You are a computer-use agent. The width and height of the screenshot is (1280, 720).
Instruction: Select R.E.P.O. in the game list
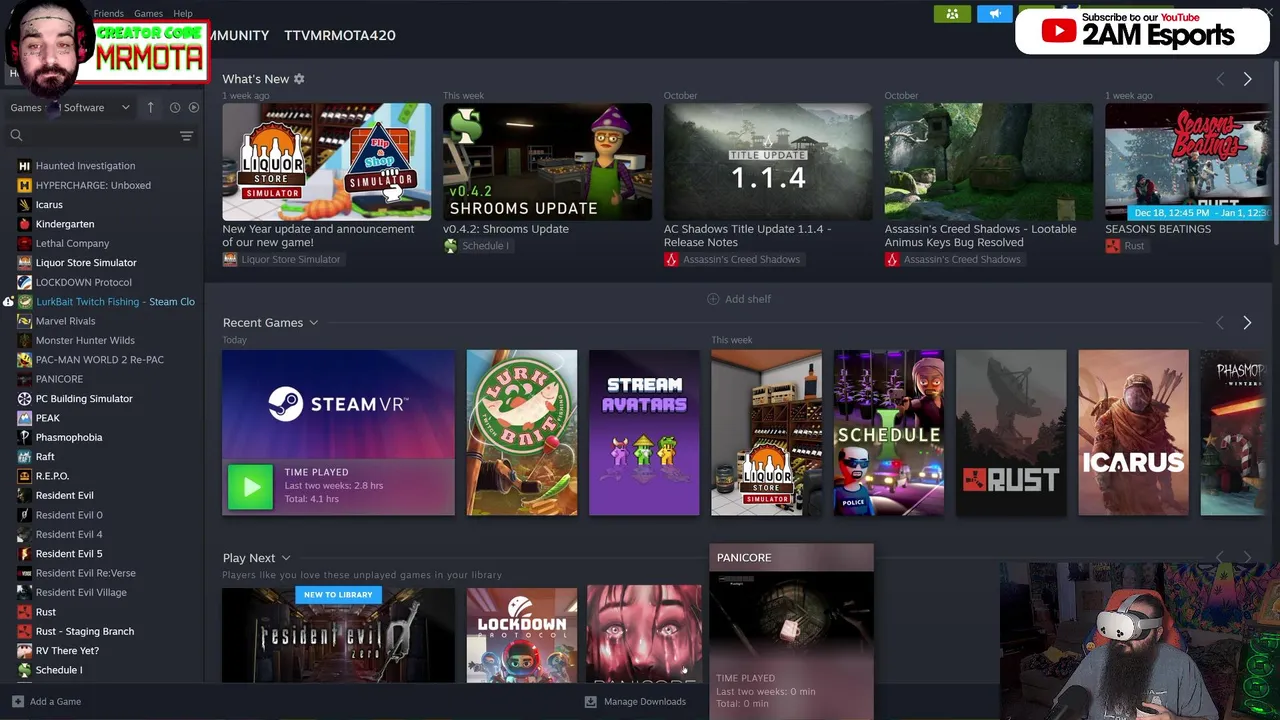[52, 476]
